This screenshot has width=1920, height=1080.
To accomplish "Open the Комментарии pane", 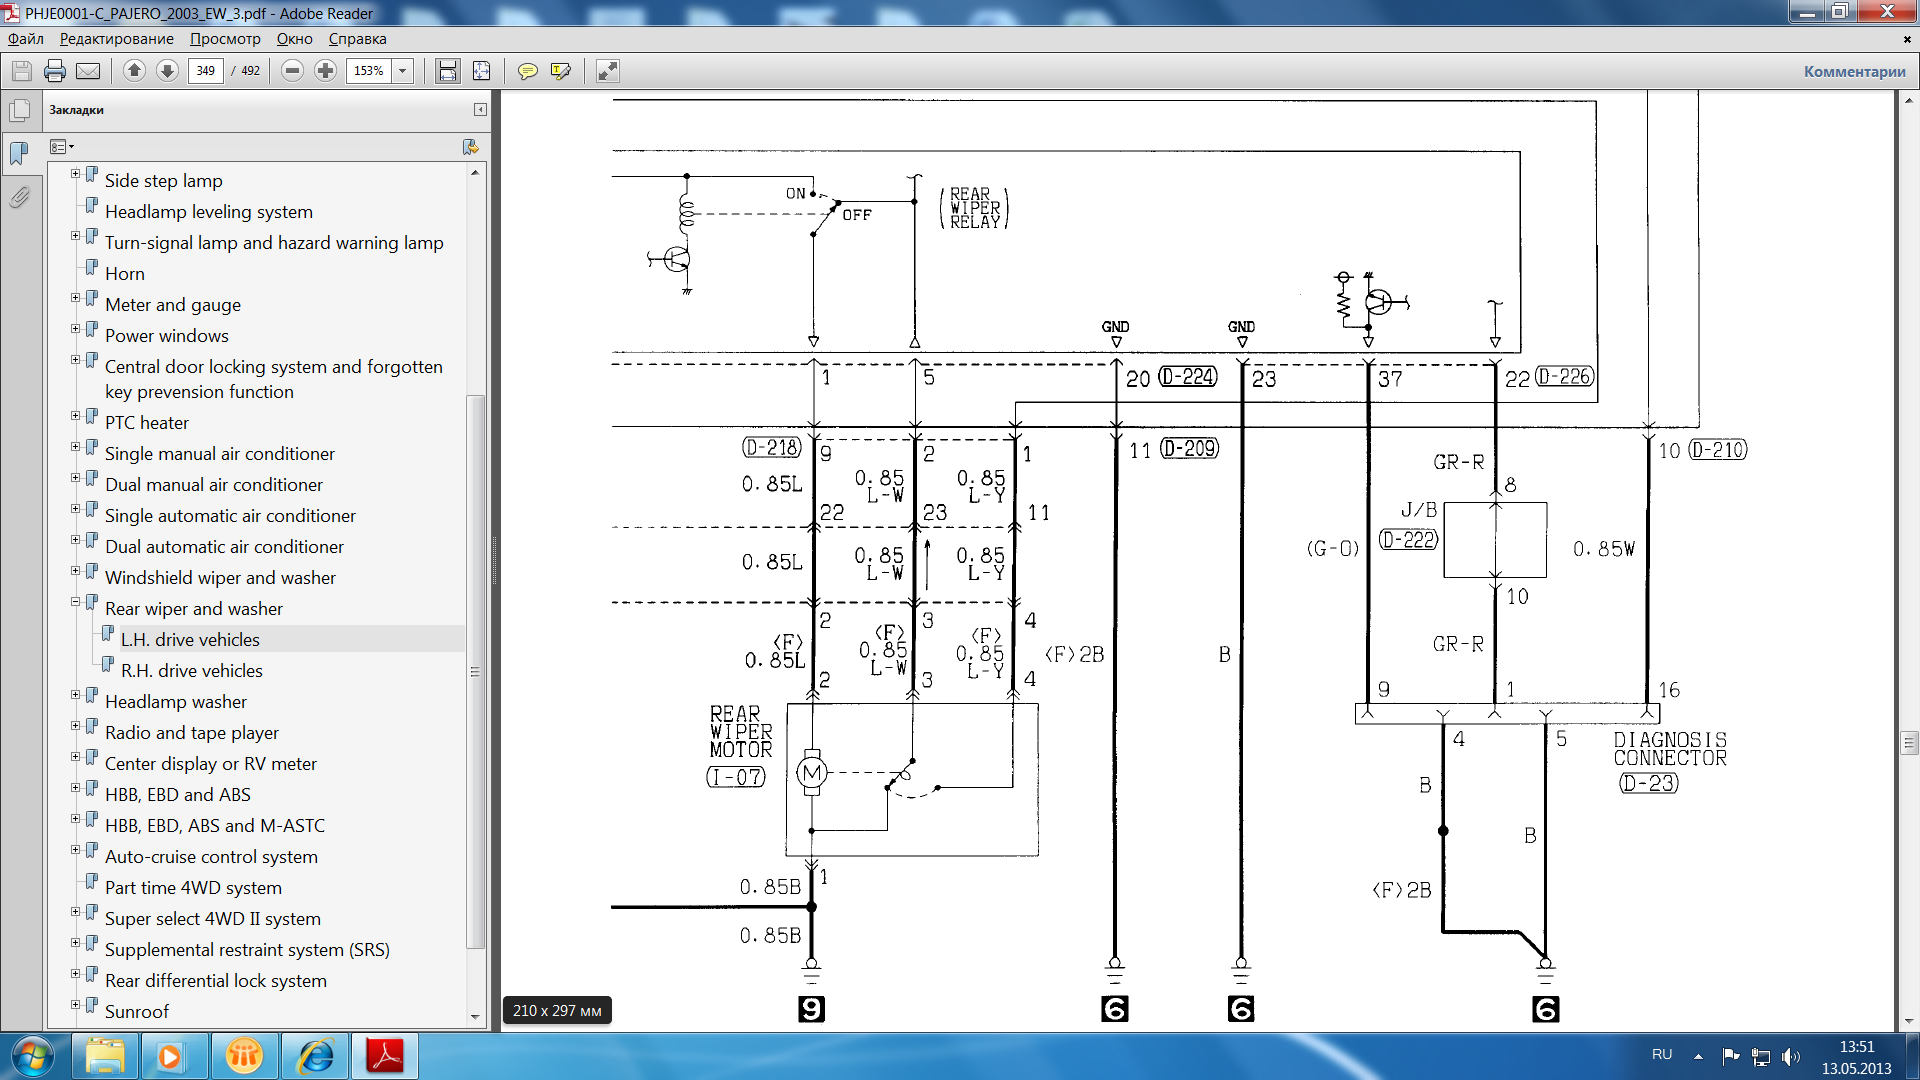I will 1854,71.
